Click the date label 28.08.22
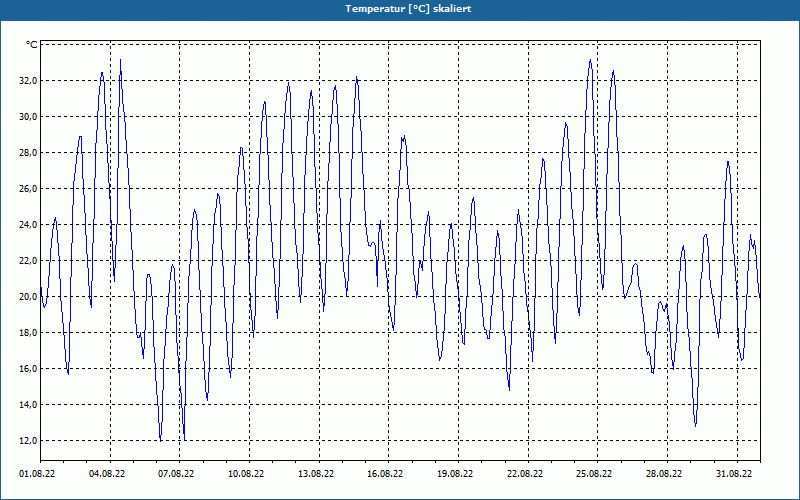The width and height of the screenshot is (800, 500). [x=664, y=474]
